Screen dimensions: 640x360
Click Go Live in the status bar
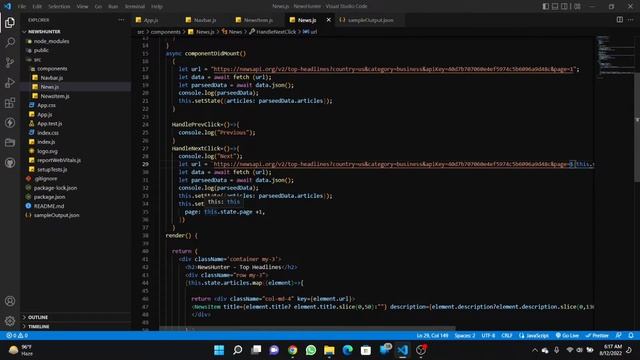coord(567,336)
